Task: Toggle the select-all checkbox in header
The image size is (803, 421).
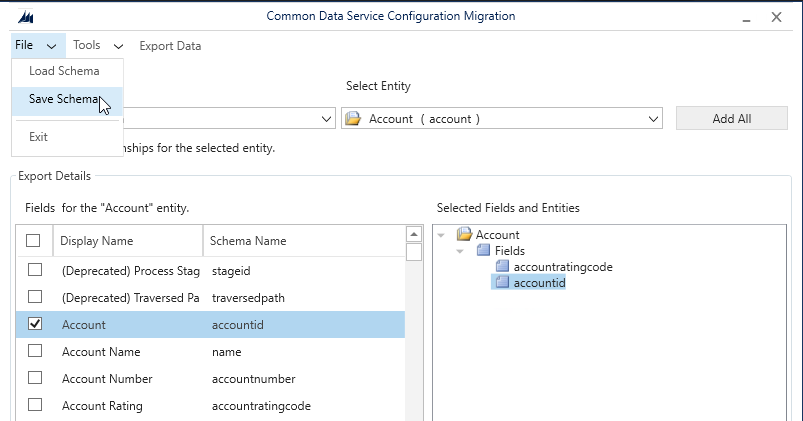Action: pyautogui.click(x=33, y=240)
